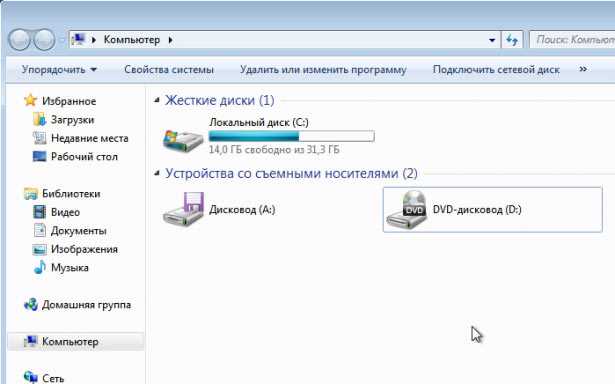This screenshot has height=384, width=615.
Task: Click the arrow before Компьютер in breadcrumb
Action: pos(93,40)
